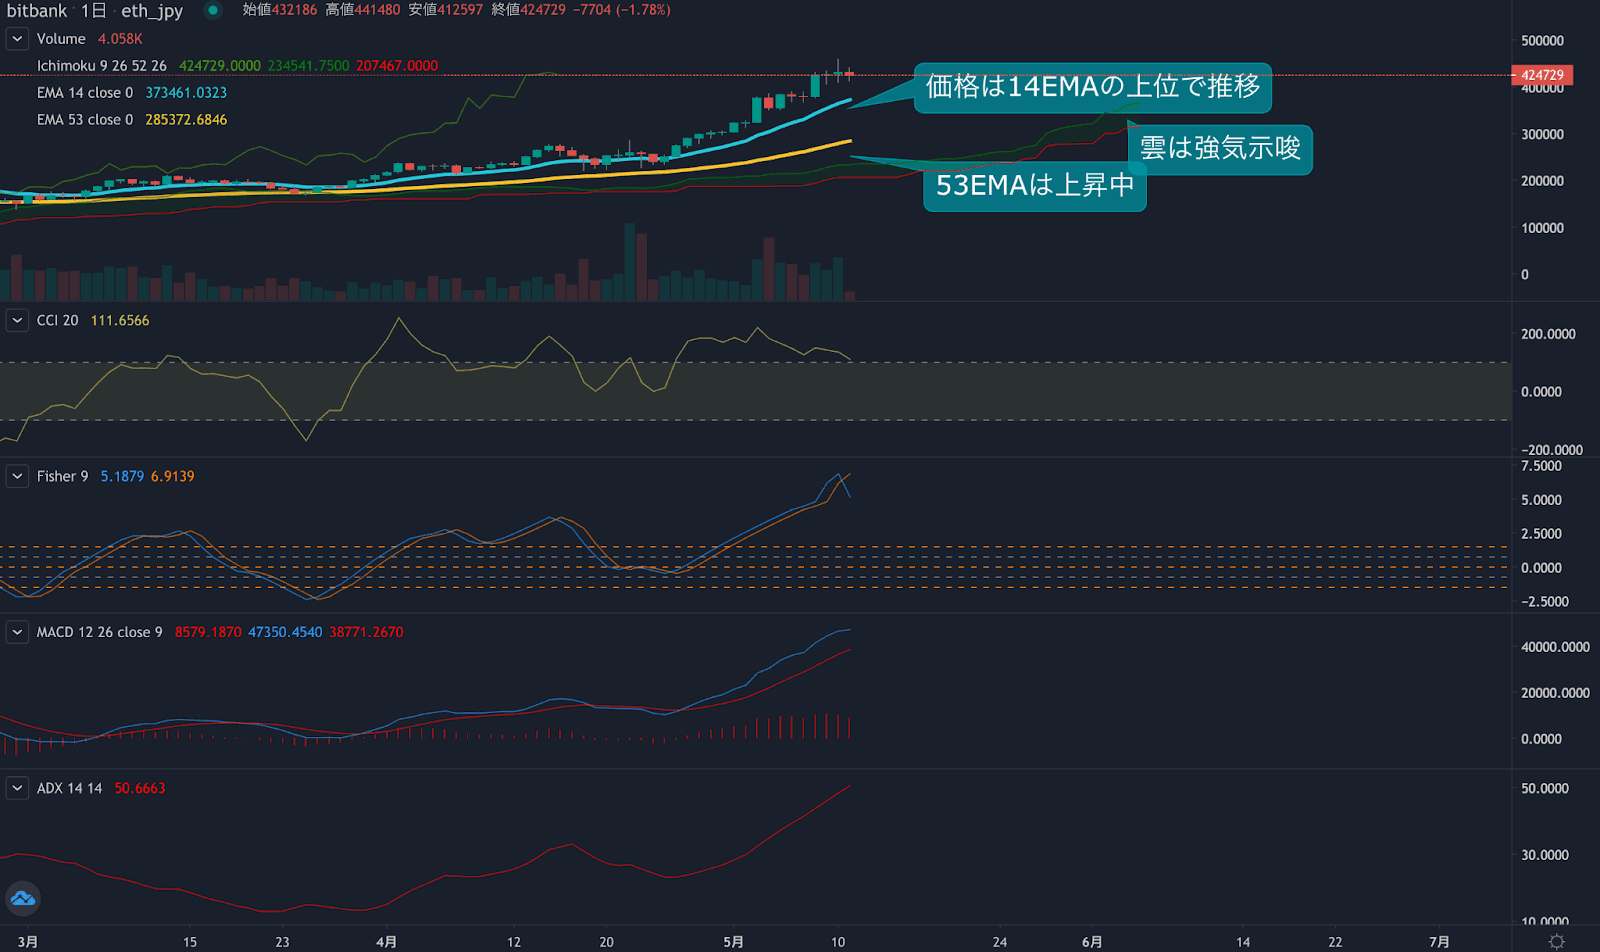1600x952 pixels.
Task: Collapse the Volume indicator legend chevron
Action: (x=17, y=39)
